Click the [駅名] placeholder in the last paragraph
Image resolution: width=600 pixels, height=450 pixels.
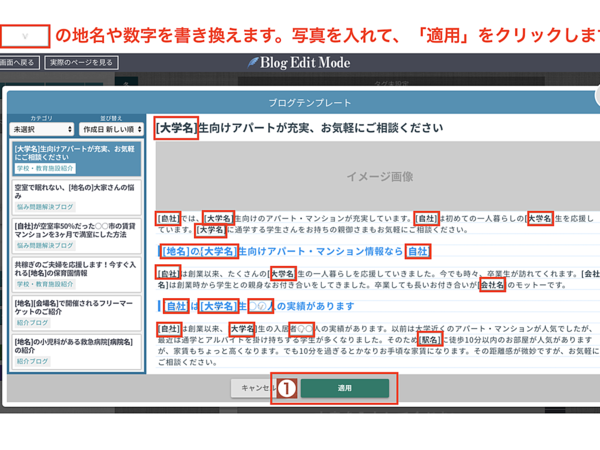tap(428, 339)
